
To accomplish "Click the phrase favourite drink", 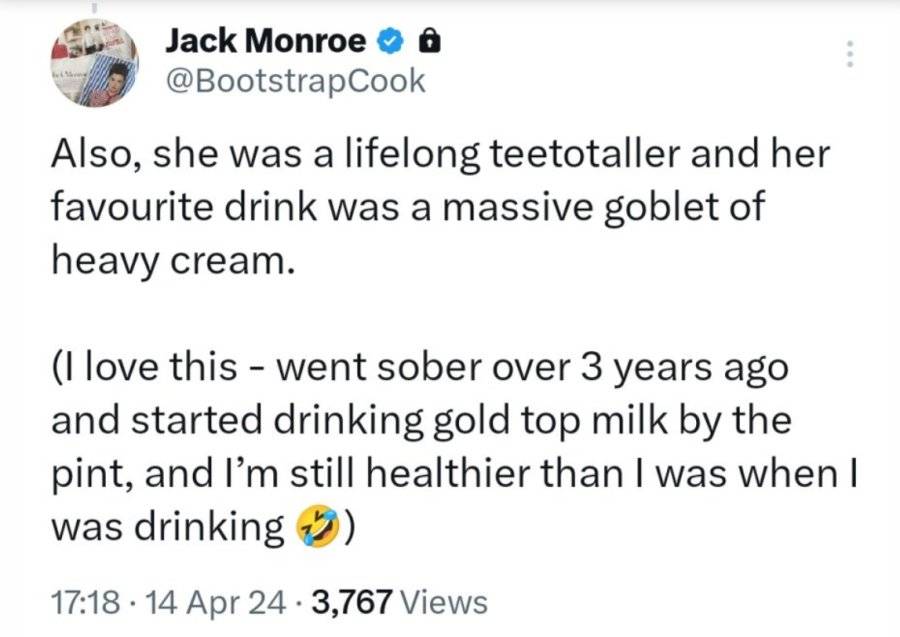I will [x=184, y=207].
